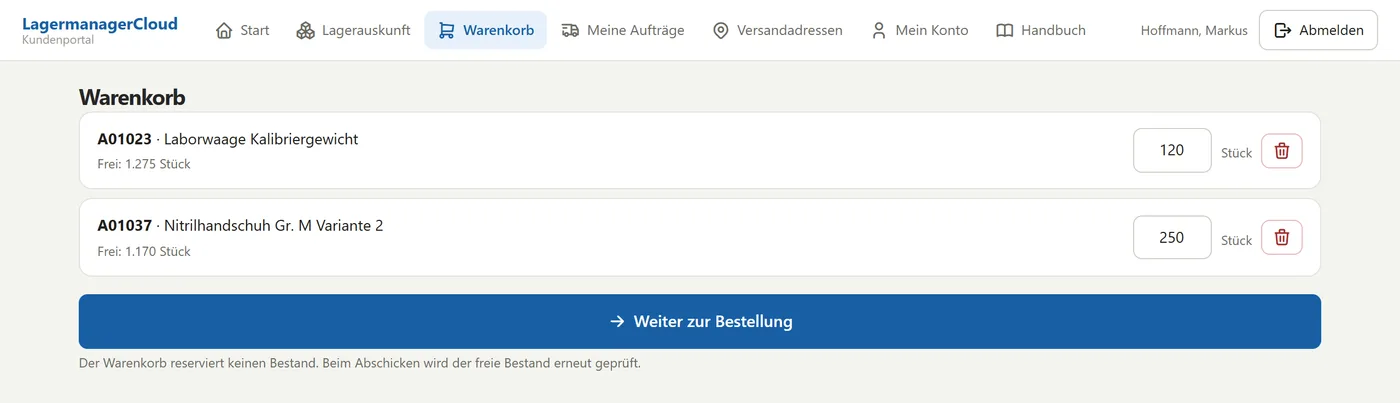Click the Warenkorb page heading

(132, 97)
